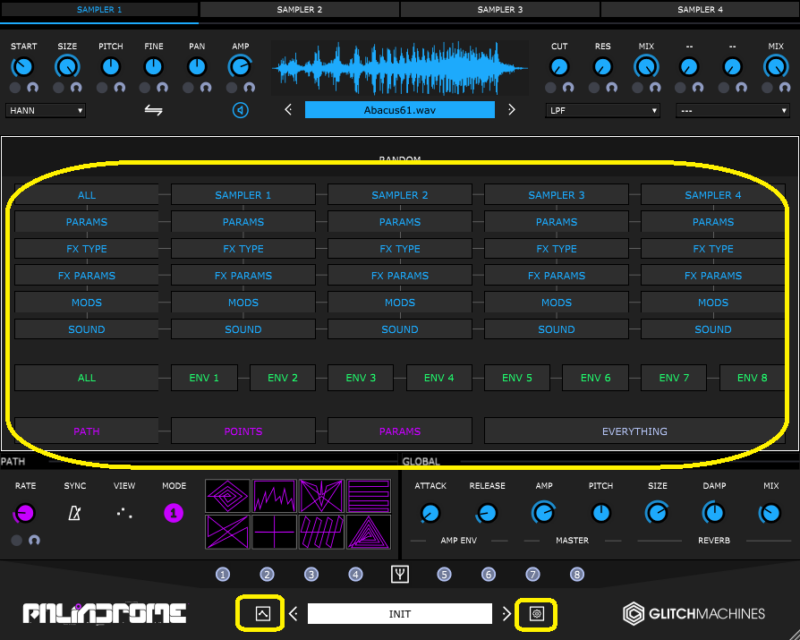Click the circled triangle icon under AMP
The image size is (800, 640).
pos(240,110)
